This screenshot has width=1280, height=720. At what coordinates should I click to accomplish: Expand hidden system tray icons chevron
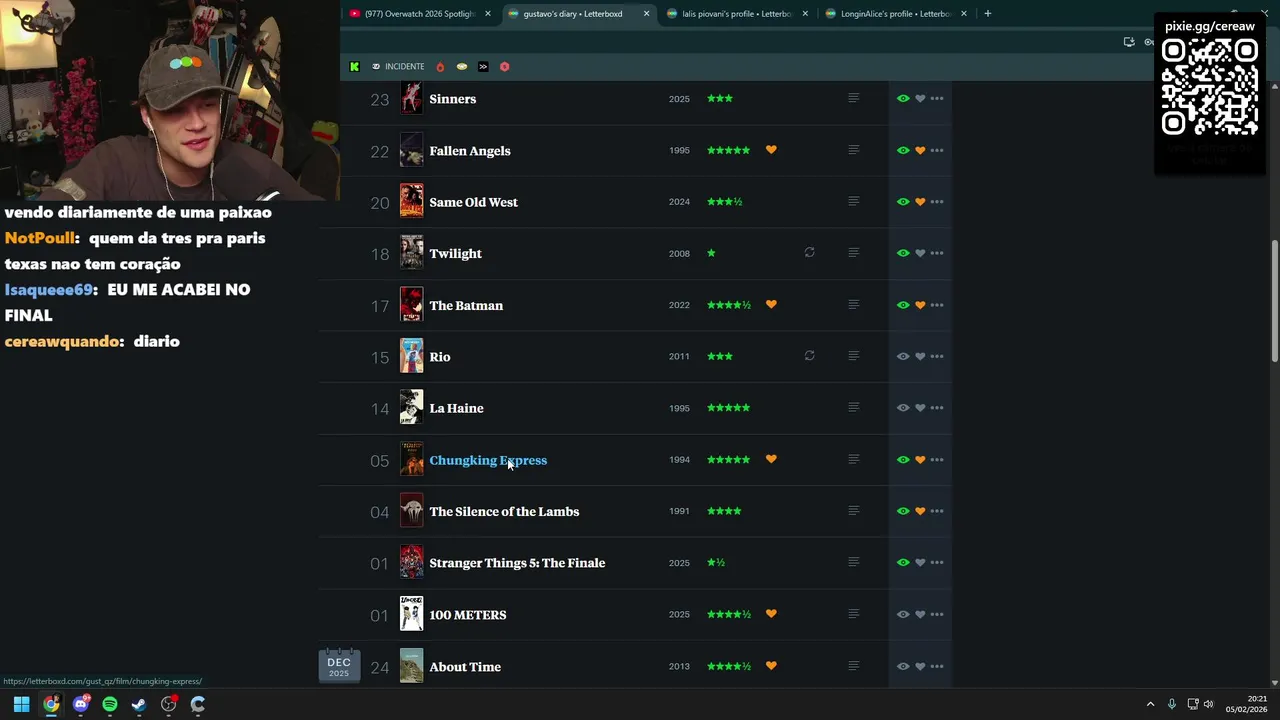pos(1150,704)
